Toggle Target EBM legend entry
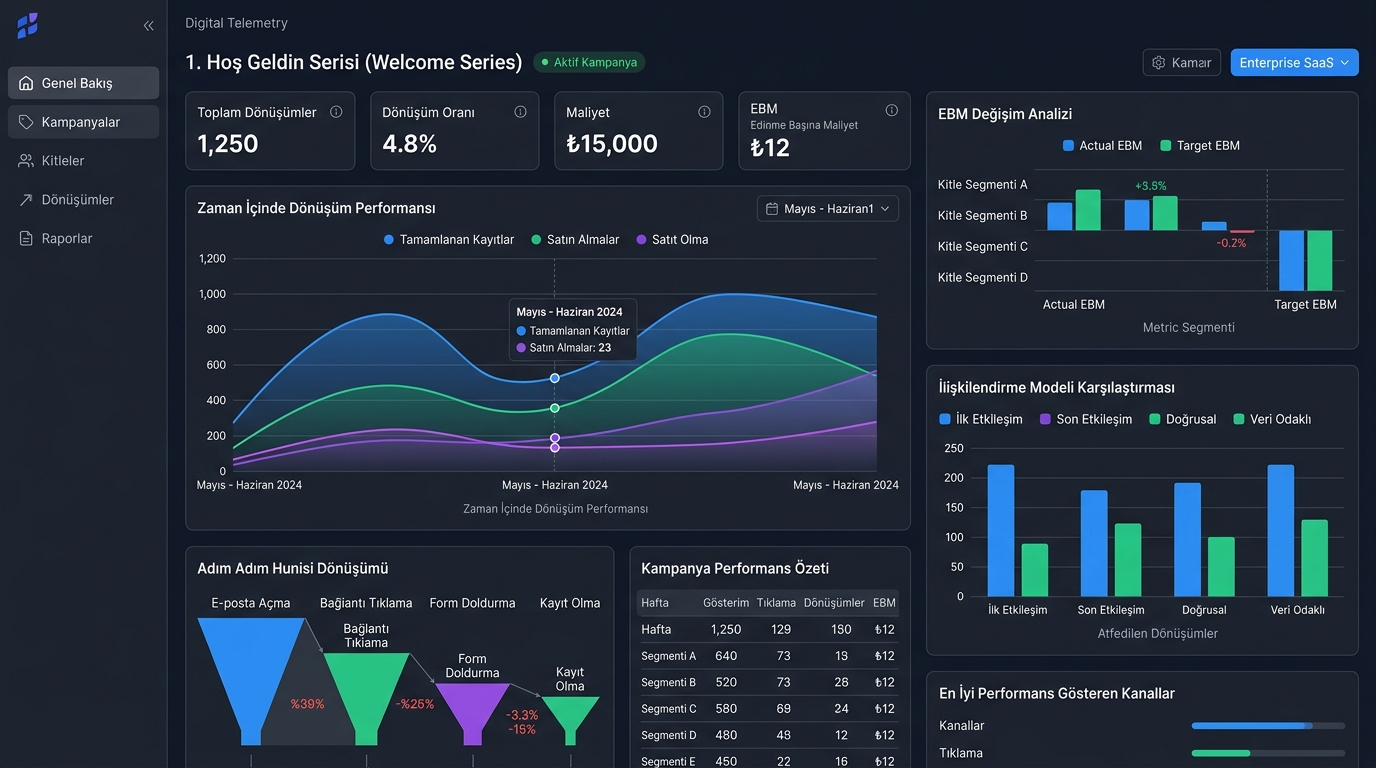The width and height of the screenshot is (1376, 768). pos(1200,146)
